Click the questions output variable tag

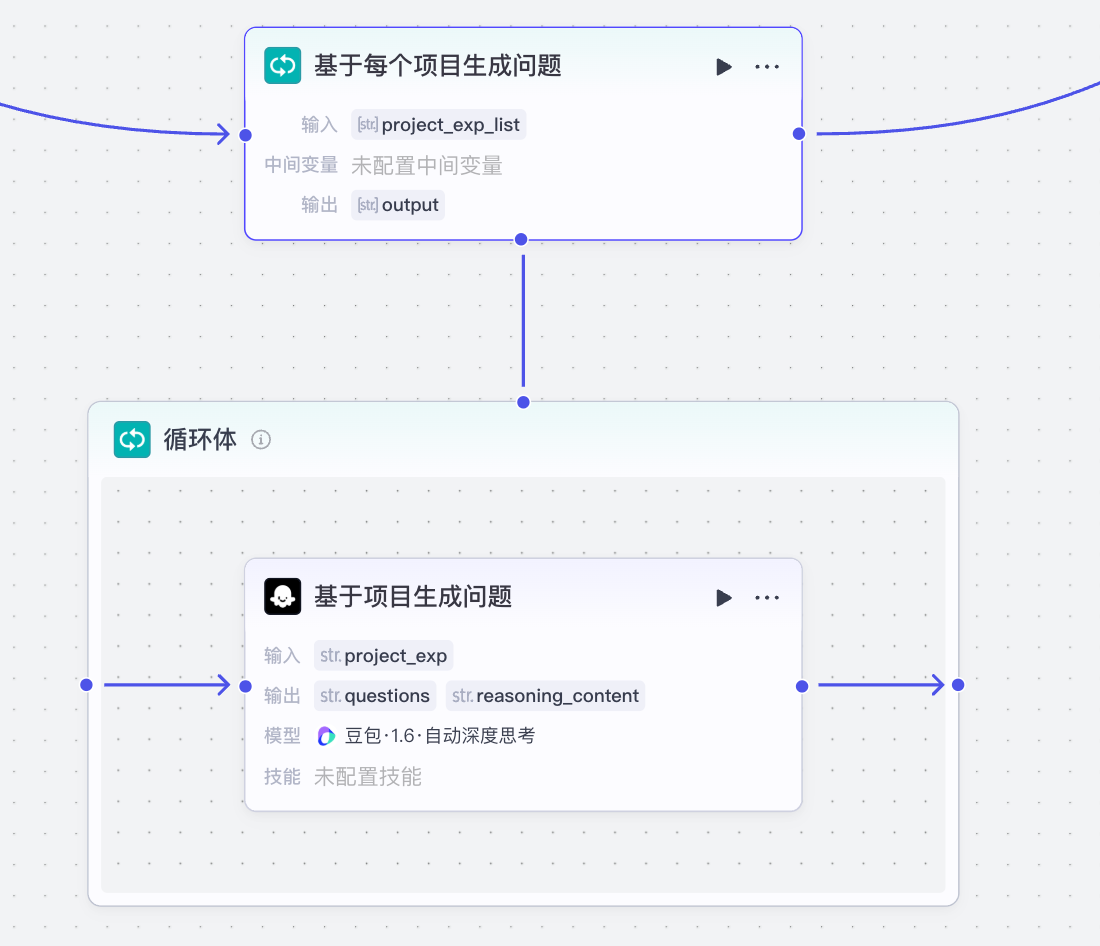tap(375, 696)
